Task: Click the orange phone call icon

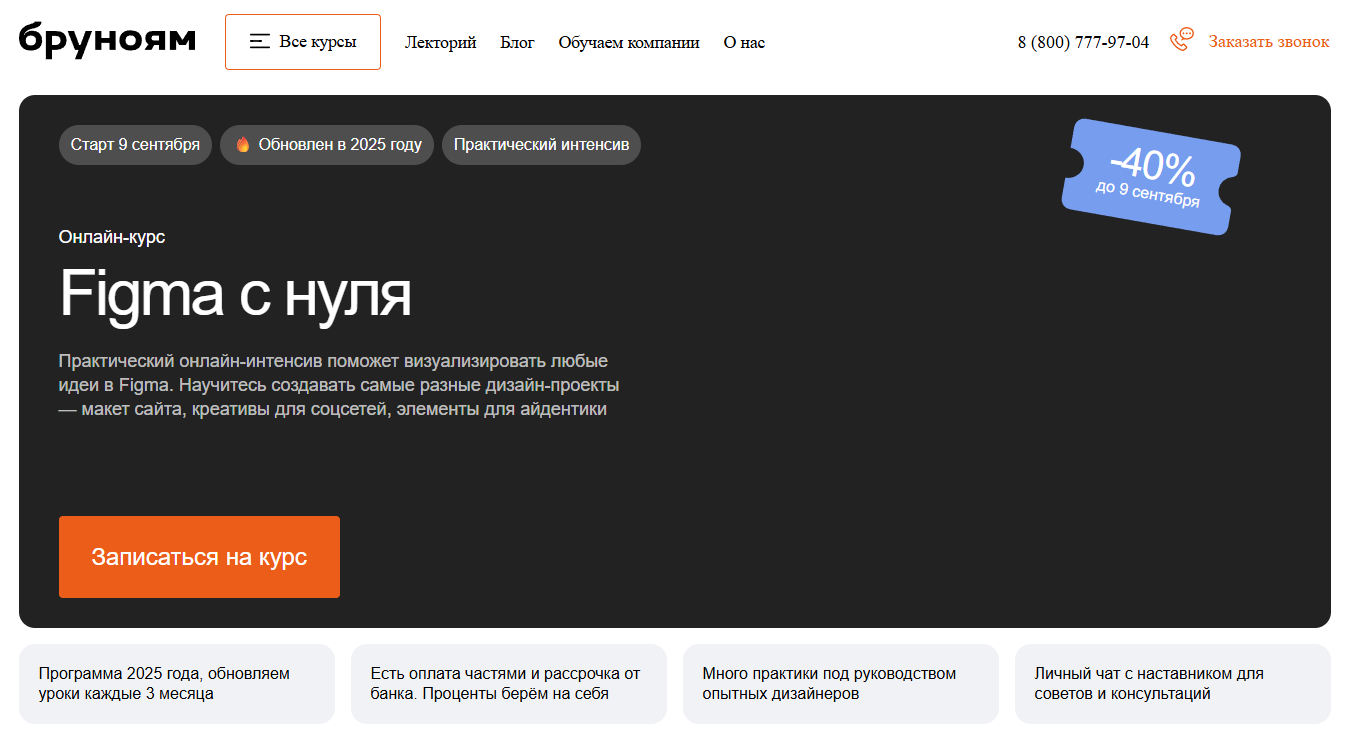Action: (x=1182, y=40)
